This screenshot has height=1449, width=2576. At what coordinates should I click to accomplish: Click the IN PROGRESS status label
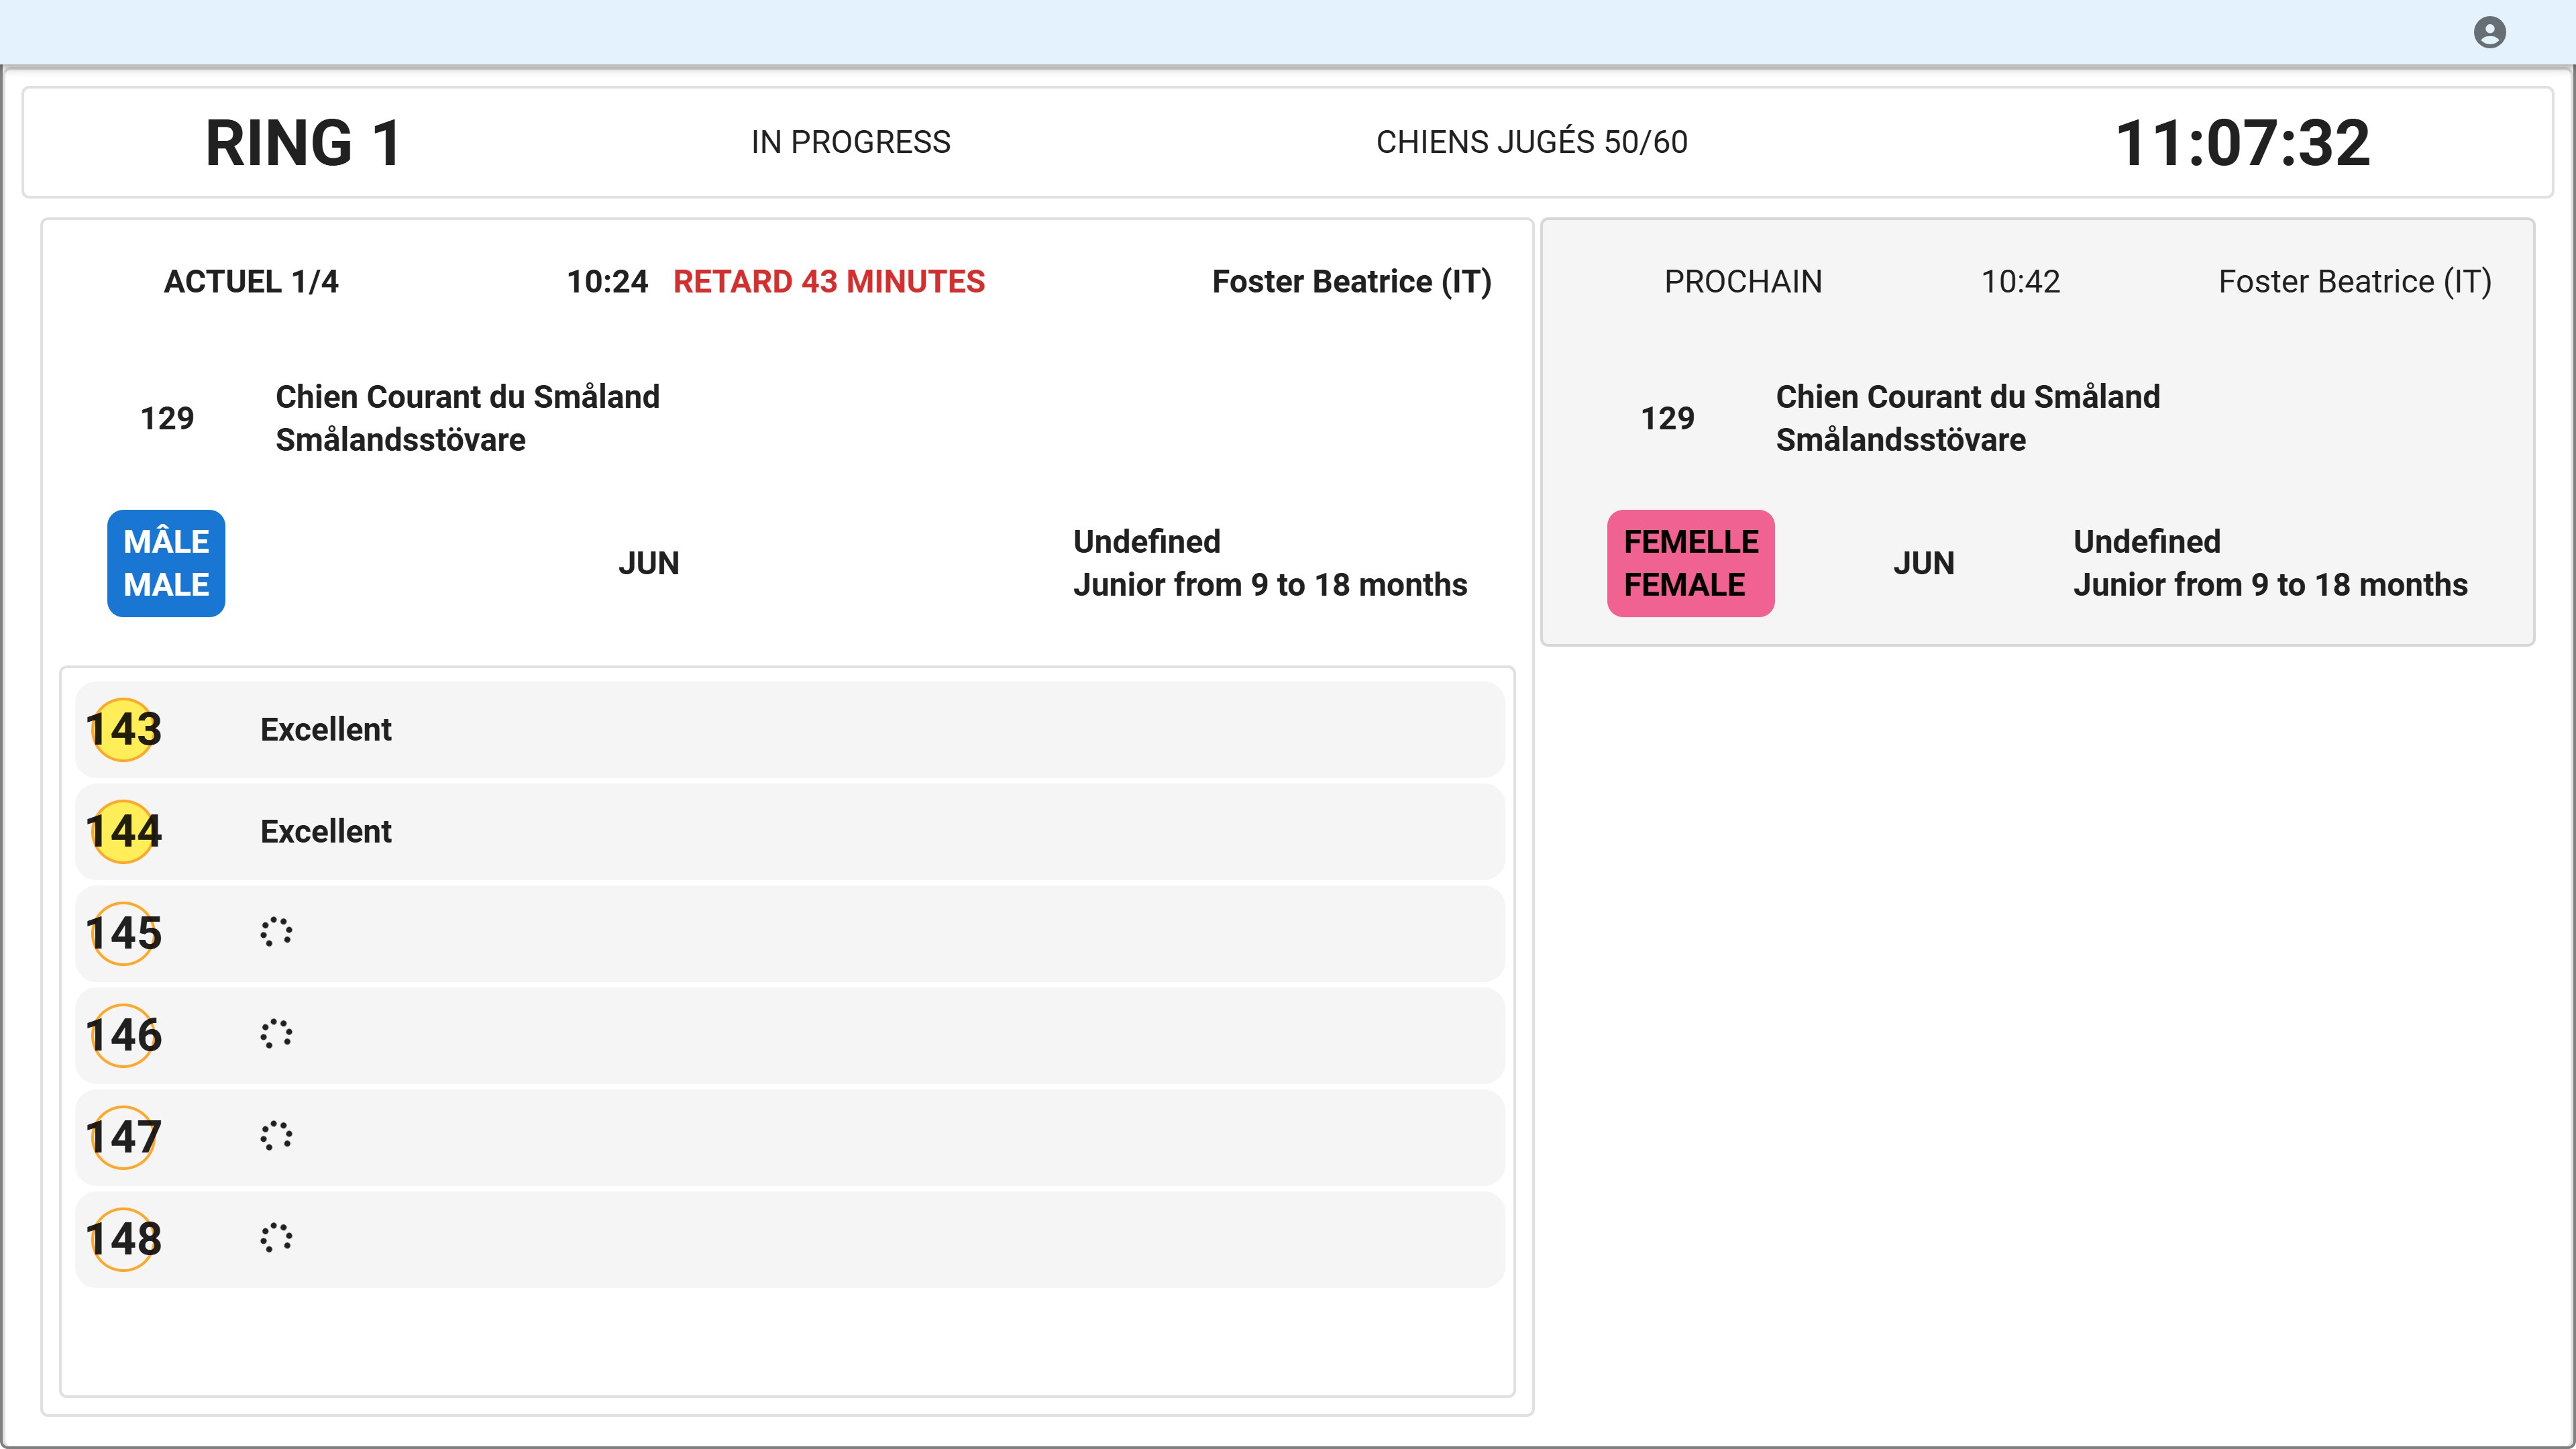tap(851, 142)
